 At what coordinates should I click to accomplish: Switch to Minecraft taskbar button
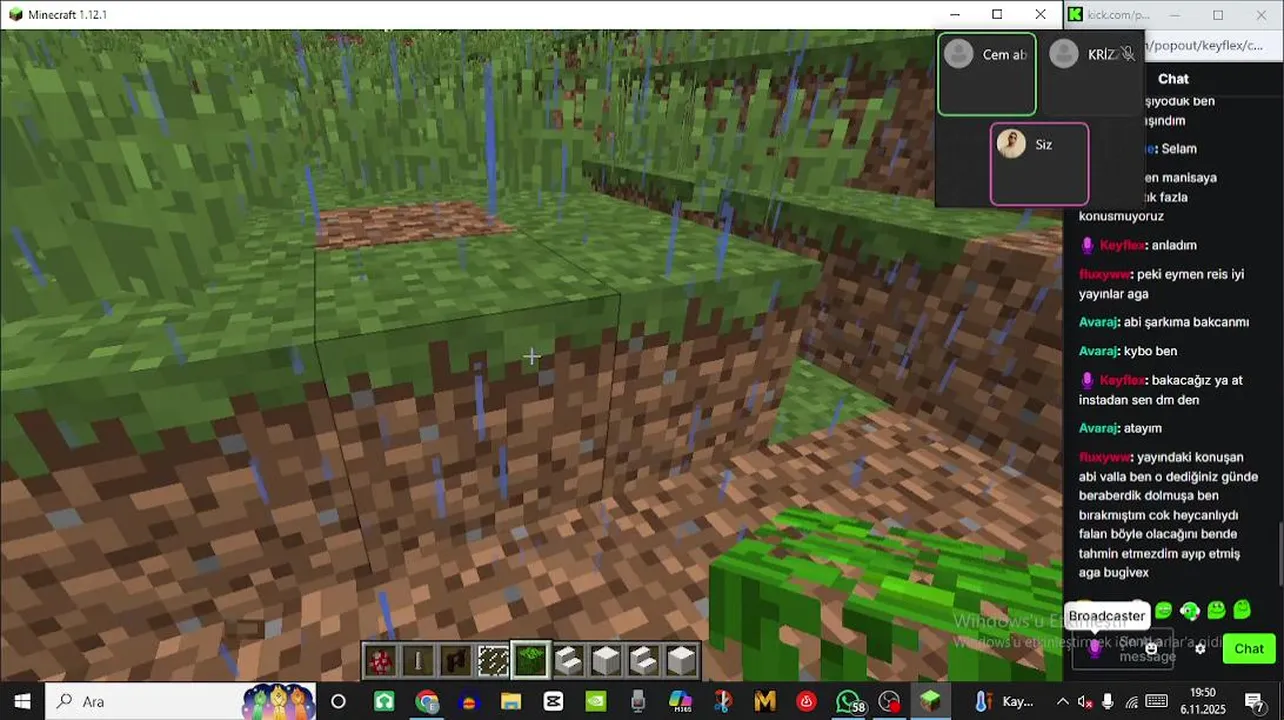(931, 701)
